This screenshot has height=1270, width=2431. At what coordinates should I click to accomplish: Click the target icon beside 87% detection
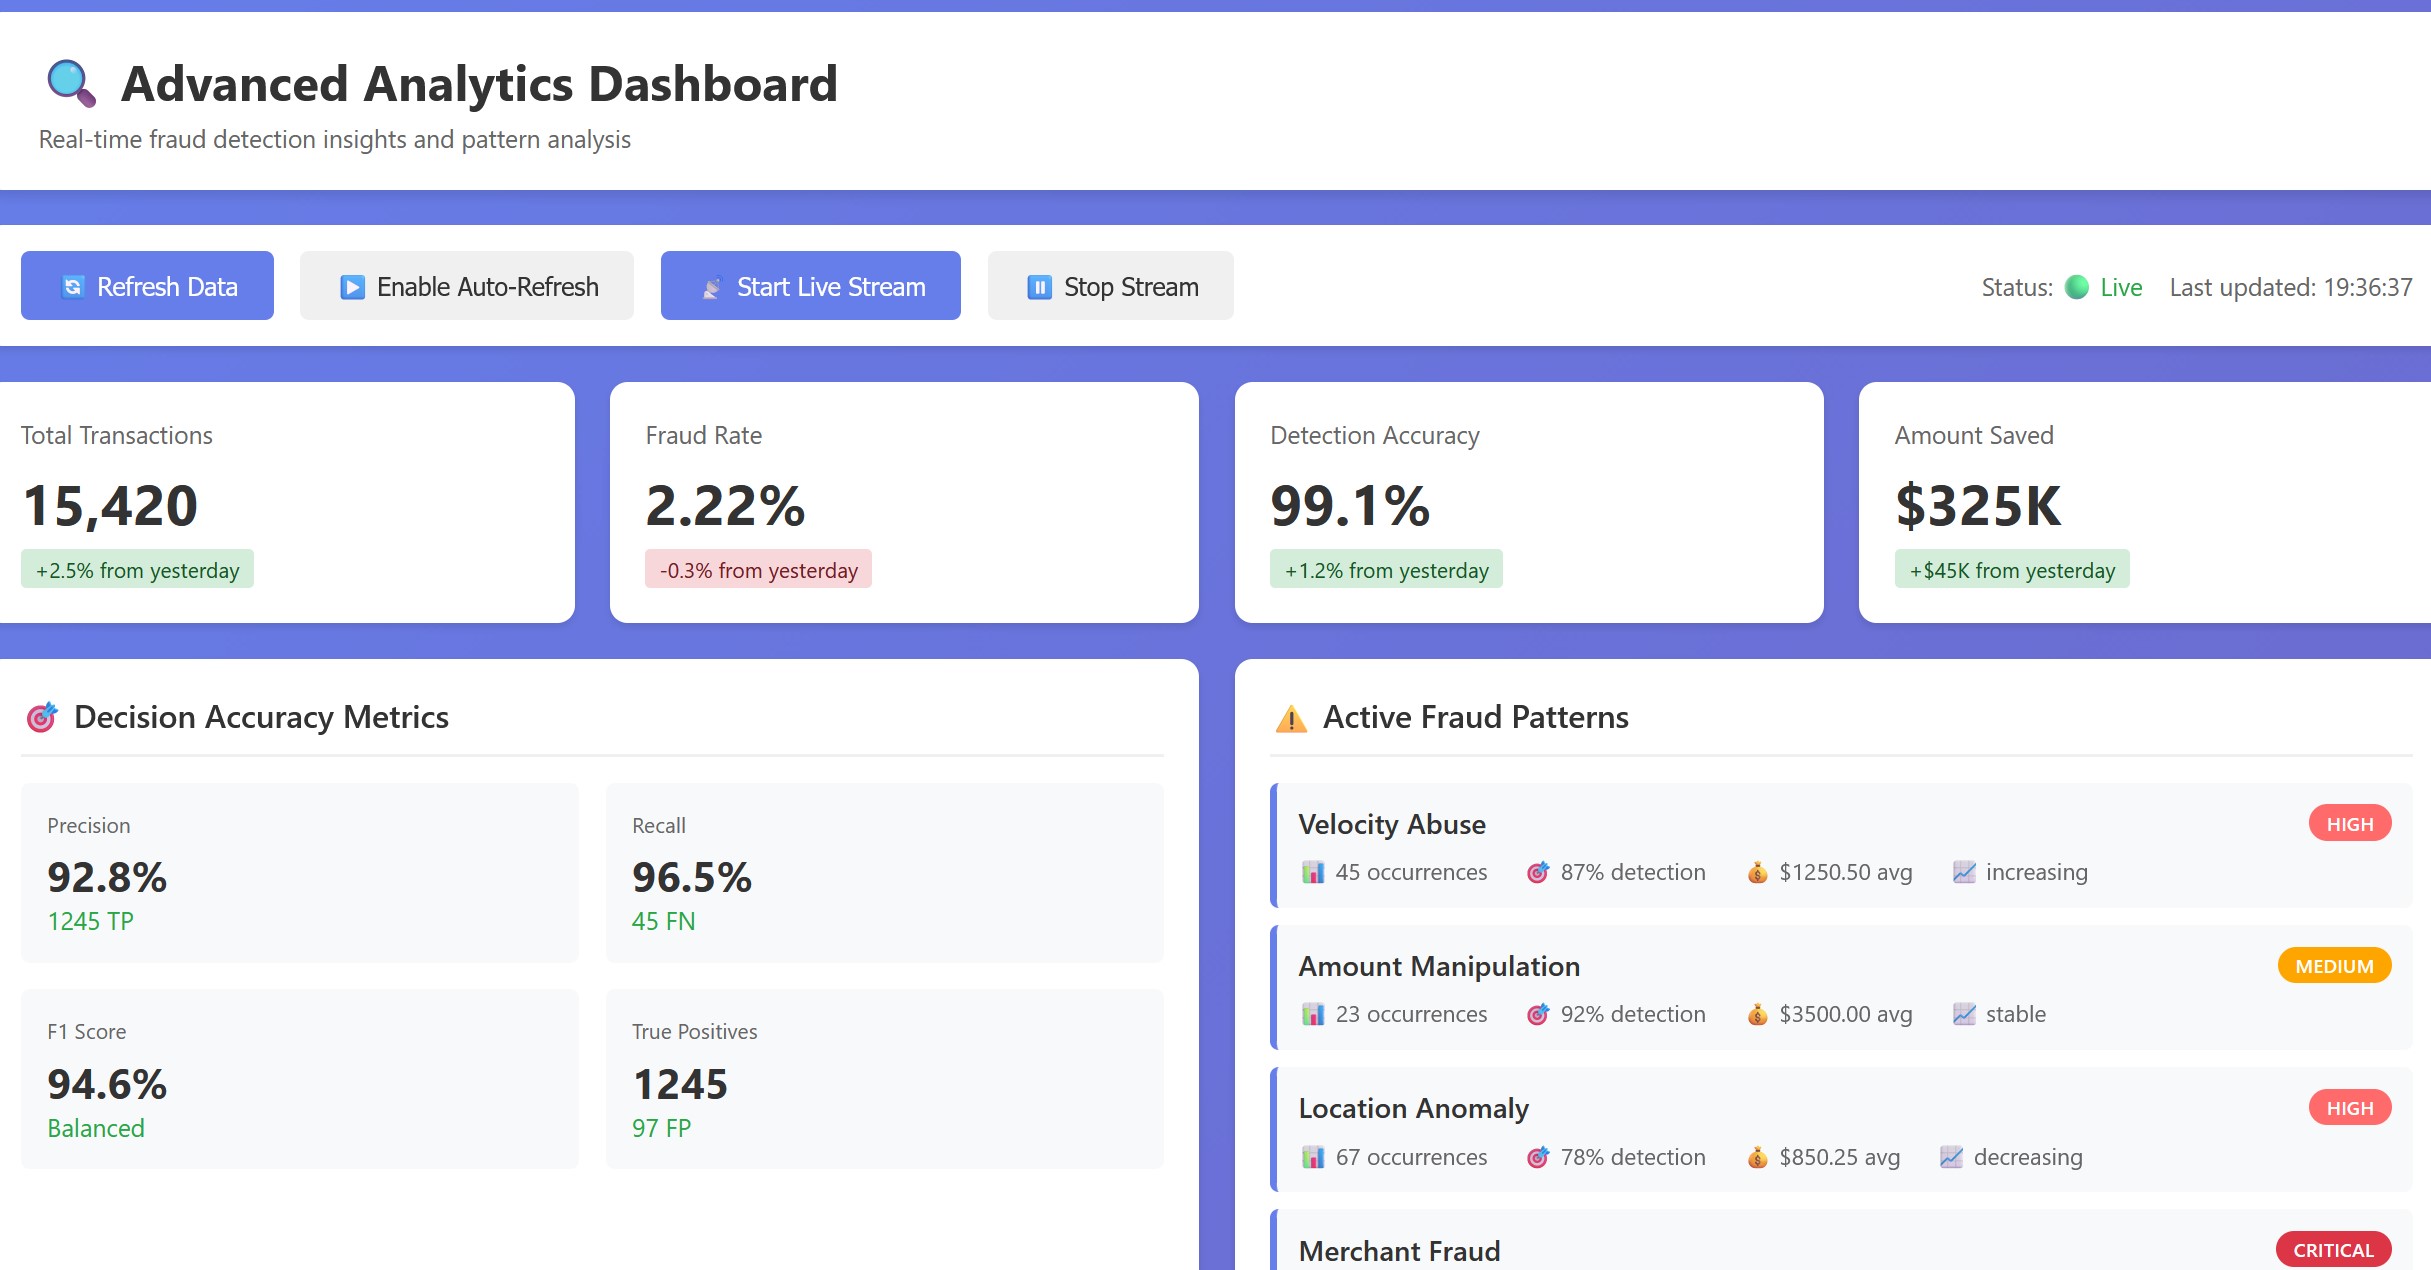(x=1538, y=872)
